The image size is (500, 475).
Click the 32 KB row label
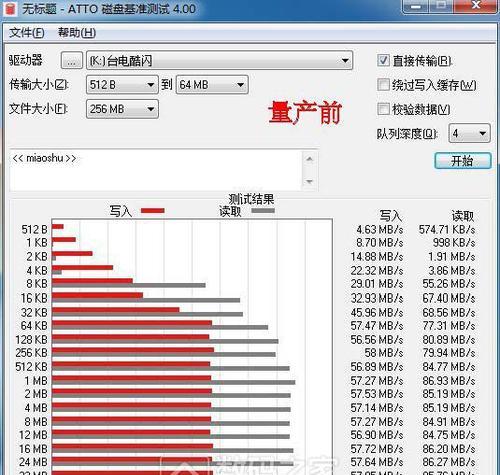point(34,312)
